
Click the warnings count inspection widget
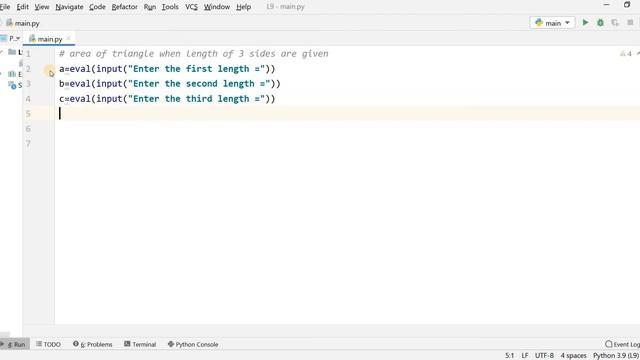click(x=626, y=53)
